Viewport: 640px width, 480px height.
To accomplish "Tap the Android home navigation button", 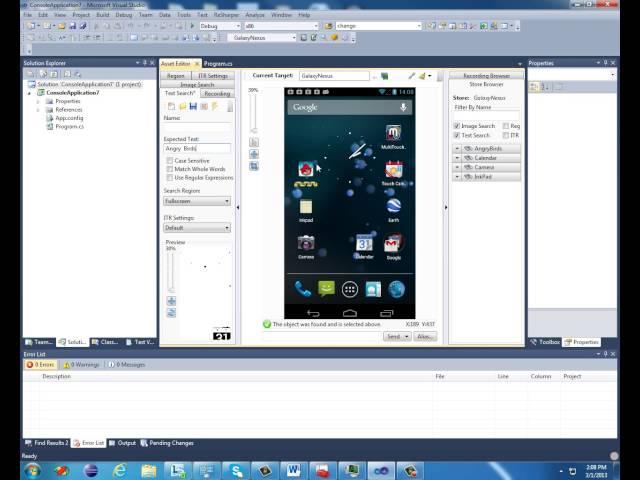I will 349,313.
